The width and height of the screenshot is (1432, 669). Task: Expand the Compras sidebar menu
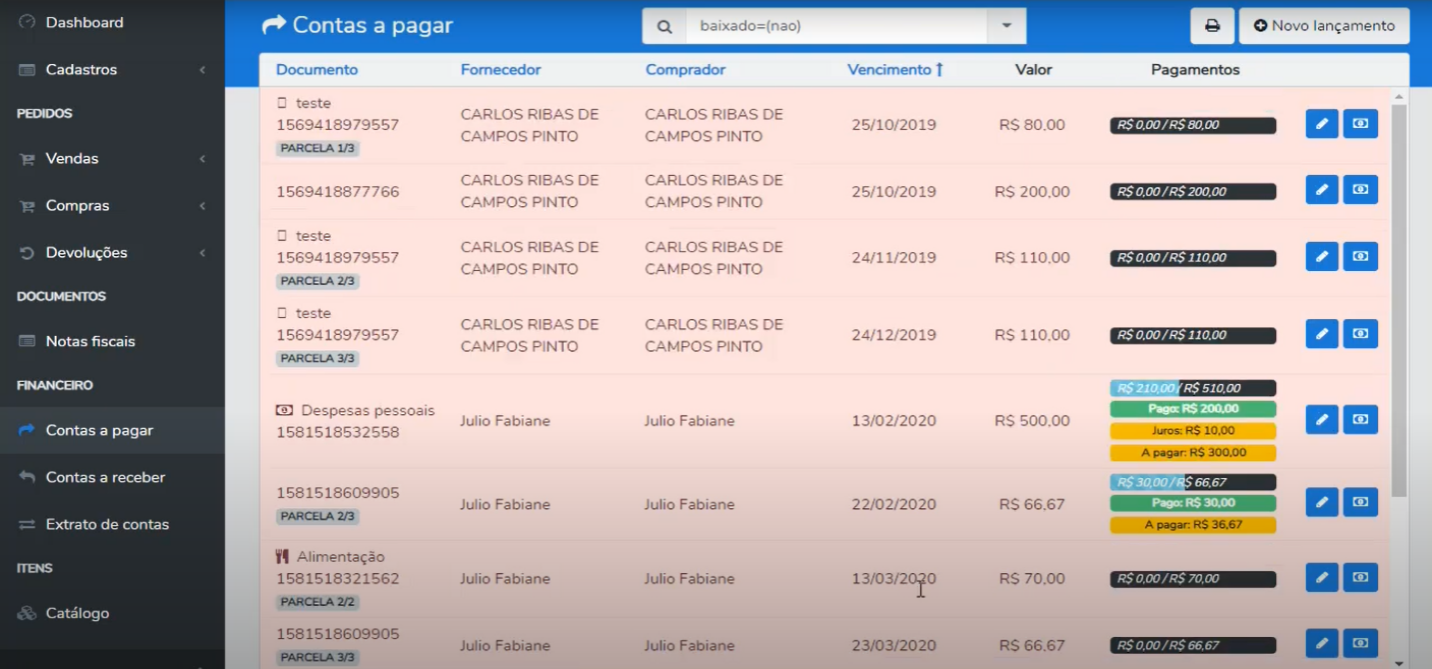click(x=112, y=205)
